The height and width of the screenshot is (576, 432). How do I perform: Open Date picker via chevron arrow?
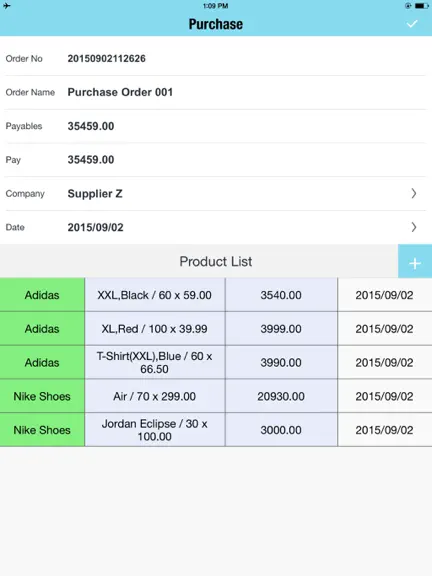pos(414,227)
